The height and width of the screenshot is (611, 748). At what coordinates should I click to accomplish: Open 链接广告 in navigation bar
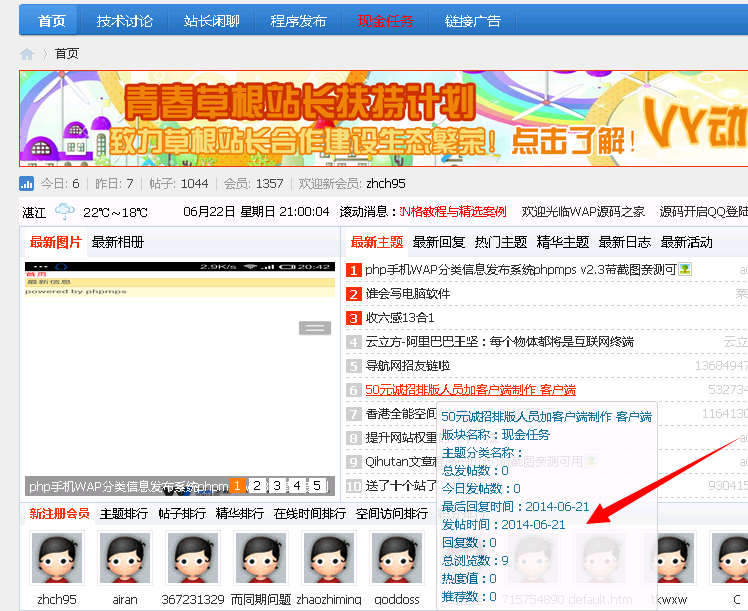tap(473, 21)
